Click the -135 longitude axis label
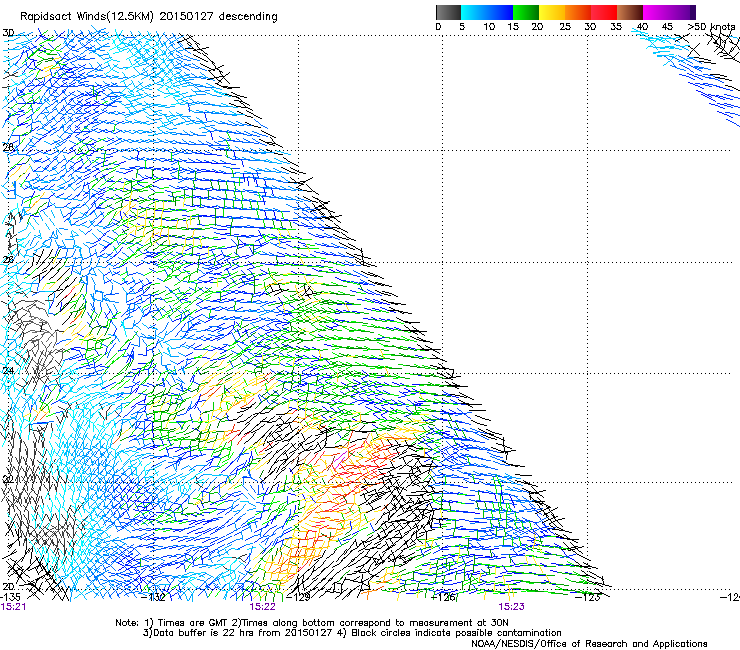The image size is (740, 650). [10, 597]
